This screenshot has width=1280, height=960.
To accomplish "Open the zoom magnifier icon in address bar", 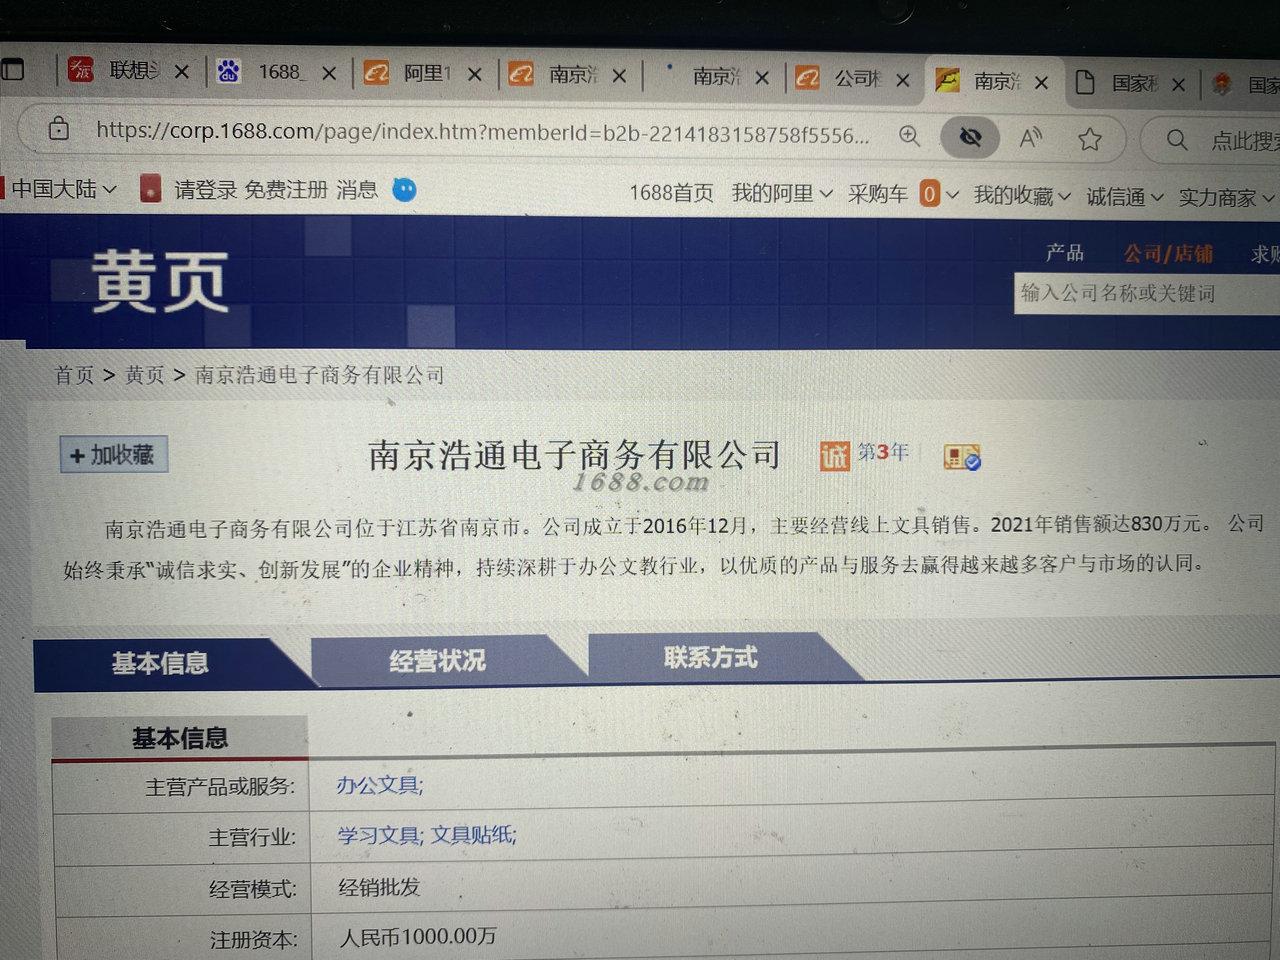I will [x=909, y=136].
